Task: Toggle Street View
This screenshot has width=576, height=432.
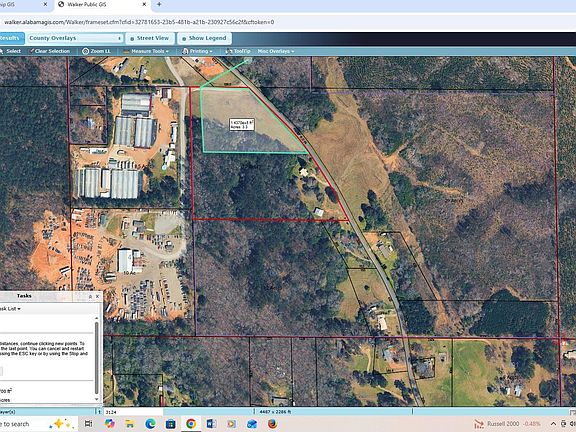Action: click(x=150, y=38)
